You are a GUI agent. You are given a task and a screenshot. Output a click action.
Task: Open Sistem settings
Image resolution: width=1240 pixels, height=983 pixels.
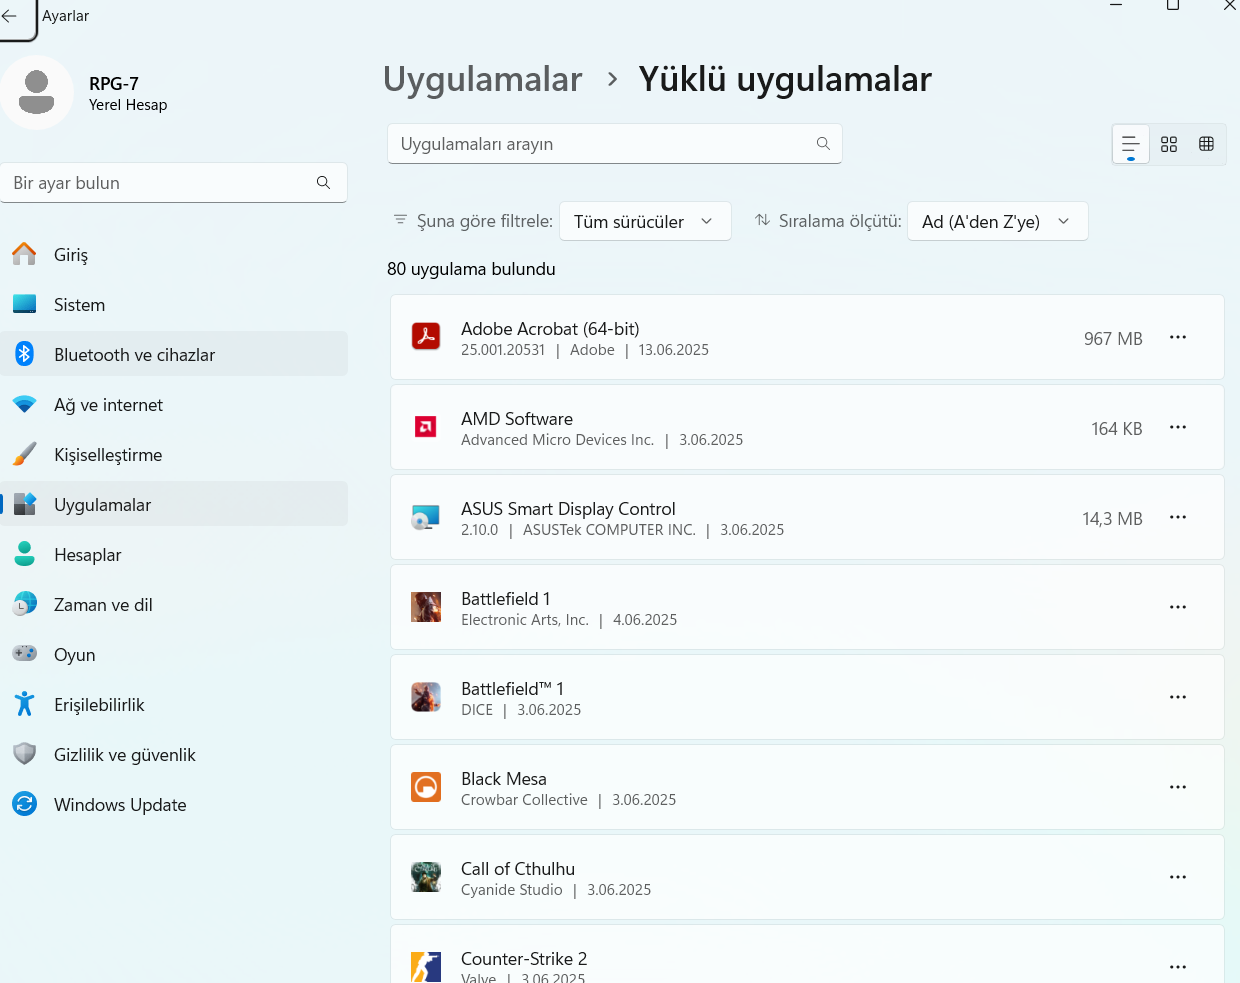coord(174,304)
